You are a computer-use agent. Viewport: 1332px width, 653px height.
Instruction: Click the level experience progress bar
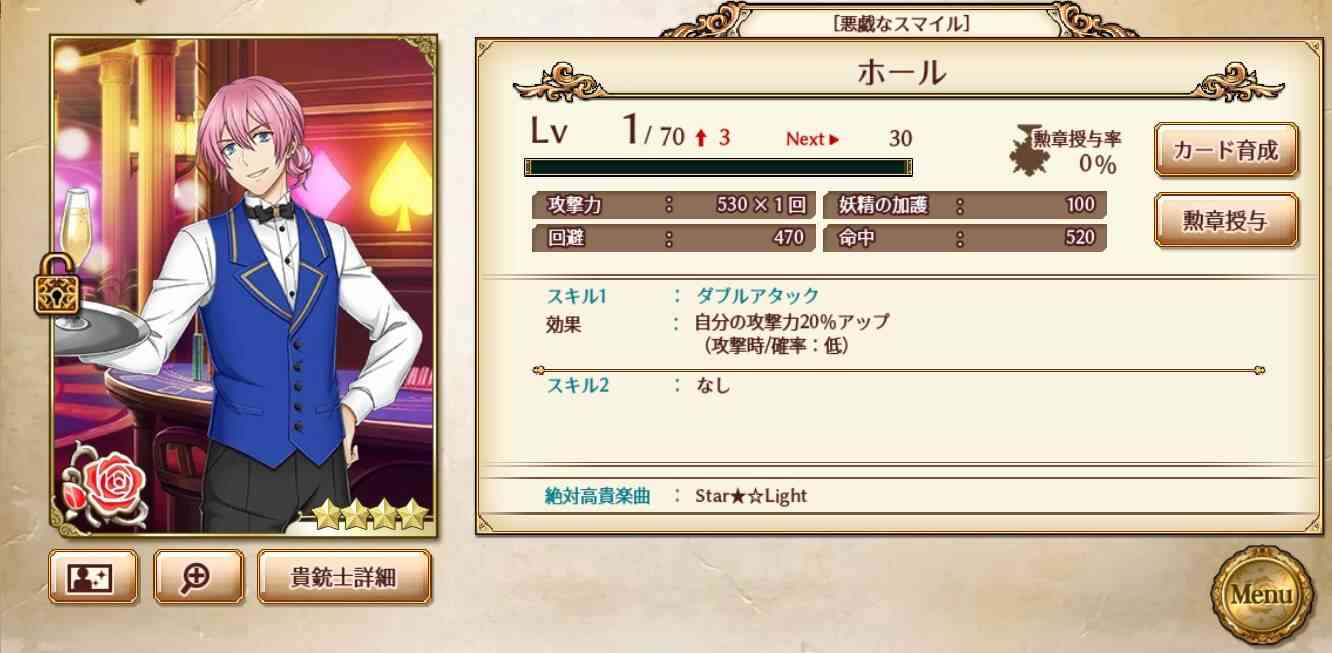click(718, 167)
